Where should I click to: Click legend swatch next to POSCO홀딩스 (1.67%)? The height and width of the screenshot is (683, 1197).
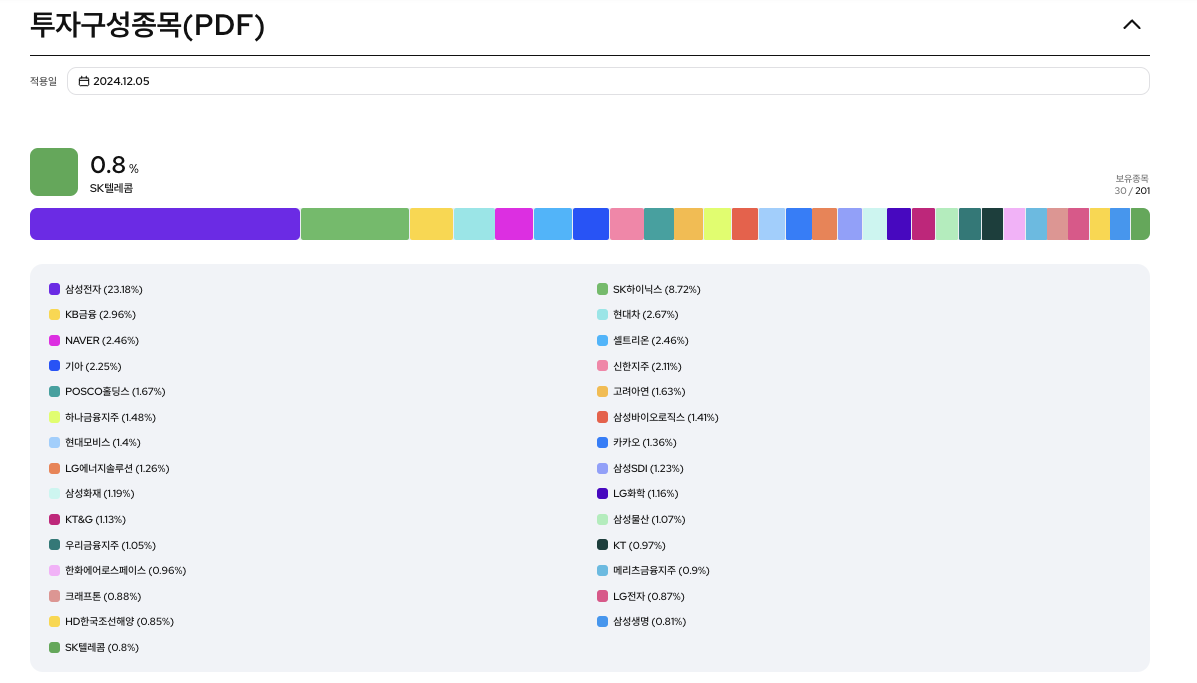pyautogui.click(x=54, y=391)
